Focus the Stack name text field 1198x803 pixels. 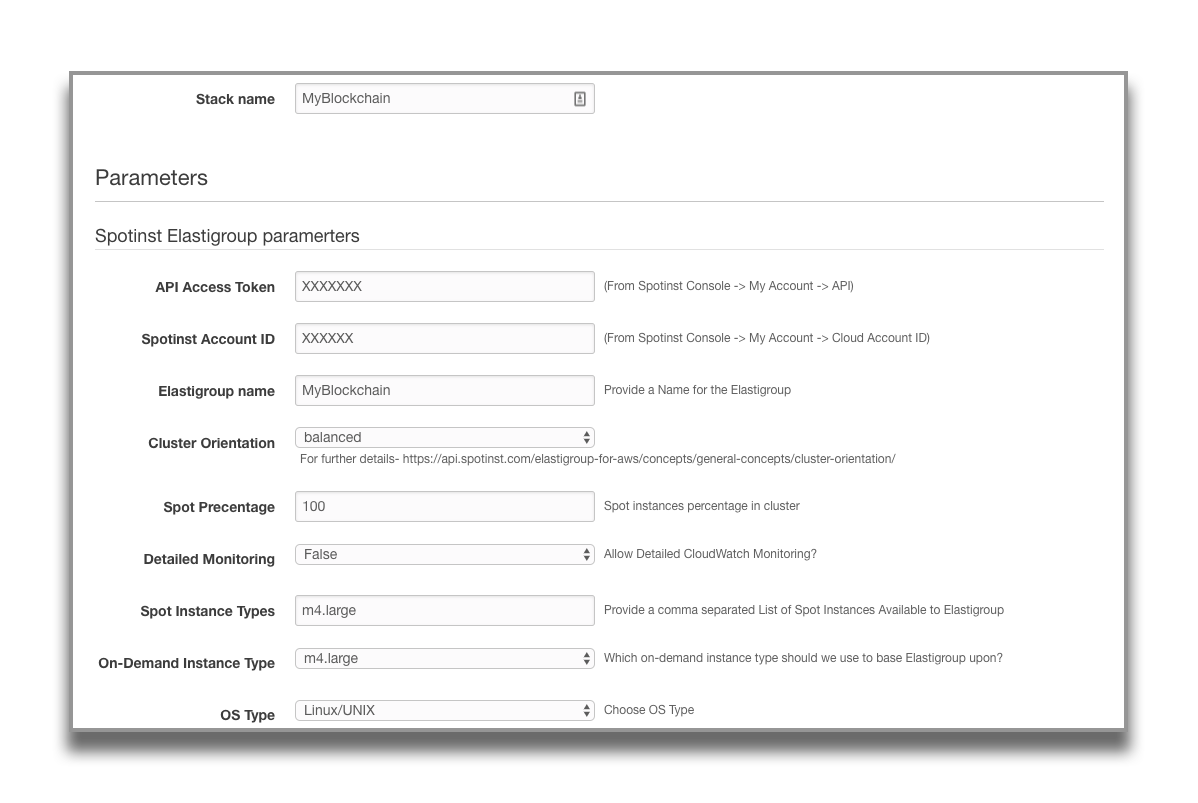[430, 99]
